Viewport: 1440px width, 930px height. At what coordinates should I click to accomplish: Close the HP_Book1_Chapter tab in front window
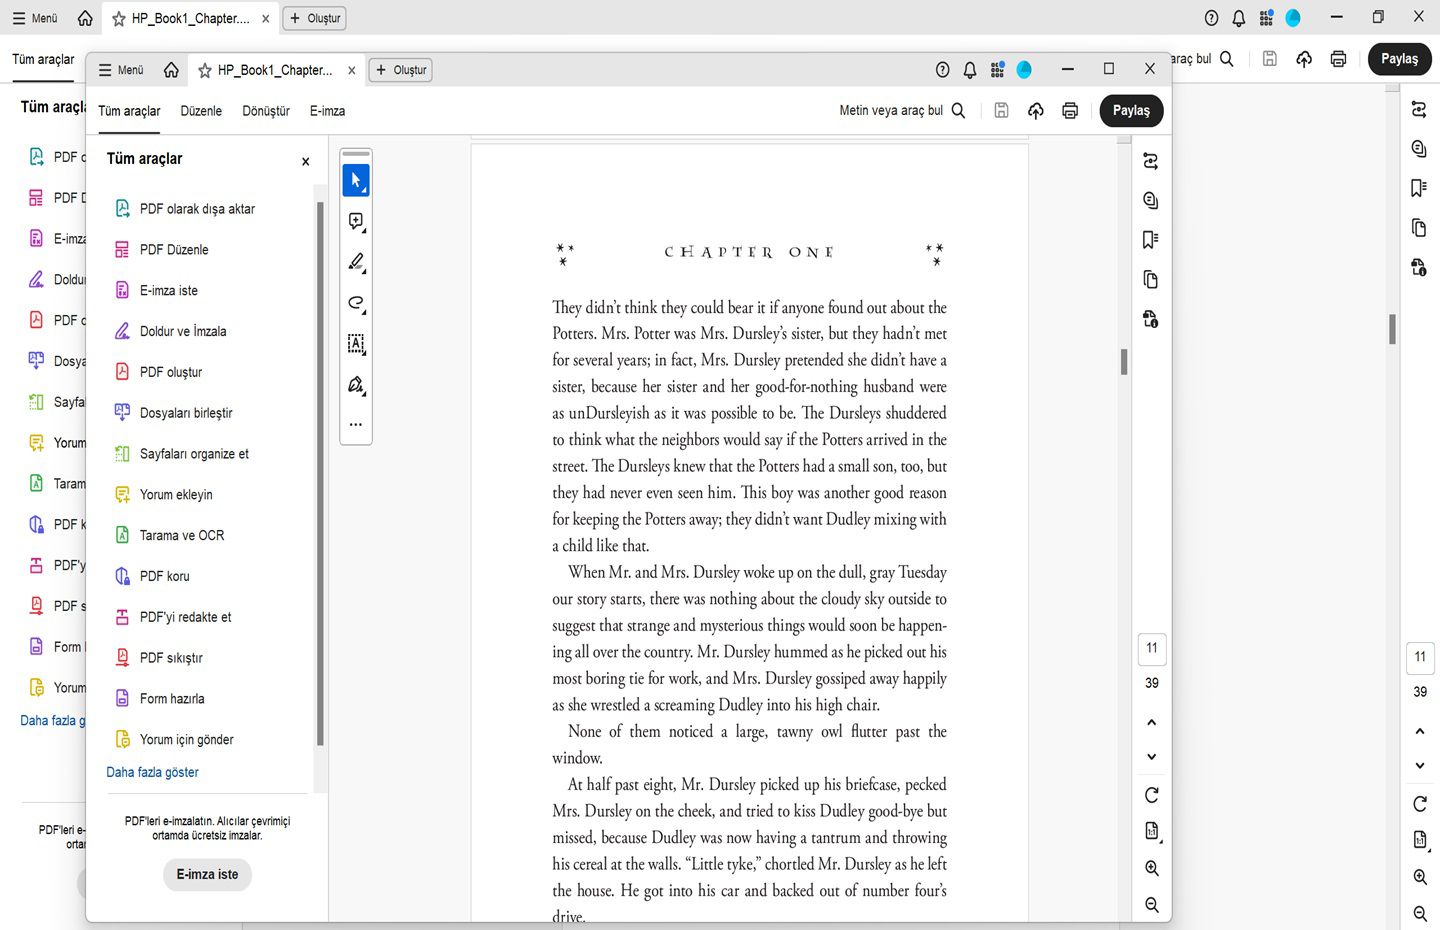352,70
